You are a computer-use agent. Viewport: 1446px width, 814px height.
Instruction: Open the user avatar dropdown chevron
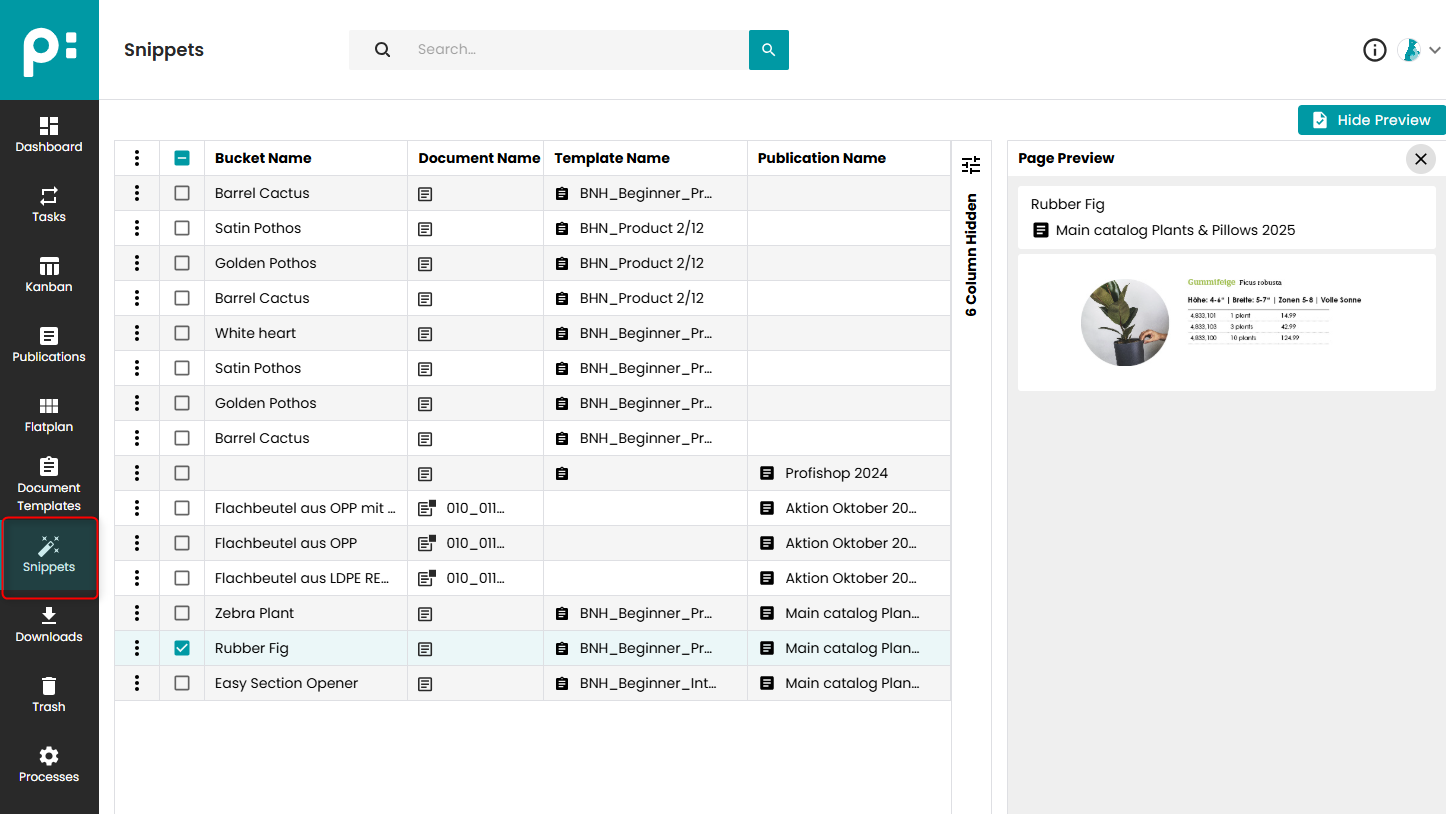(1435, 49)
